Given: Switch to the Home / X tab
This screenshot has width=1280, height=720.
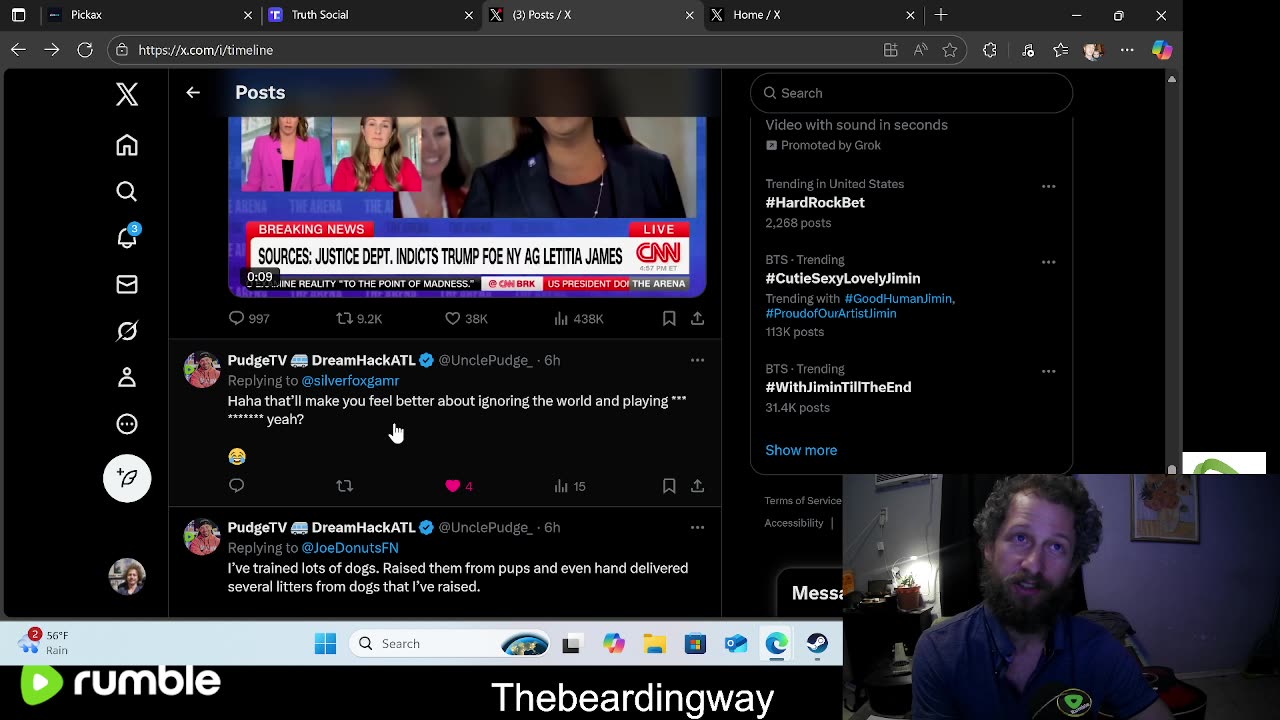Looking at the screenshot, I should pyautogui.click(x=810, y=15).
